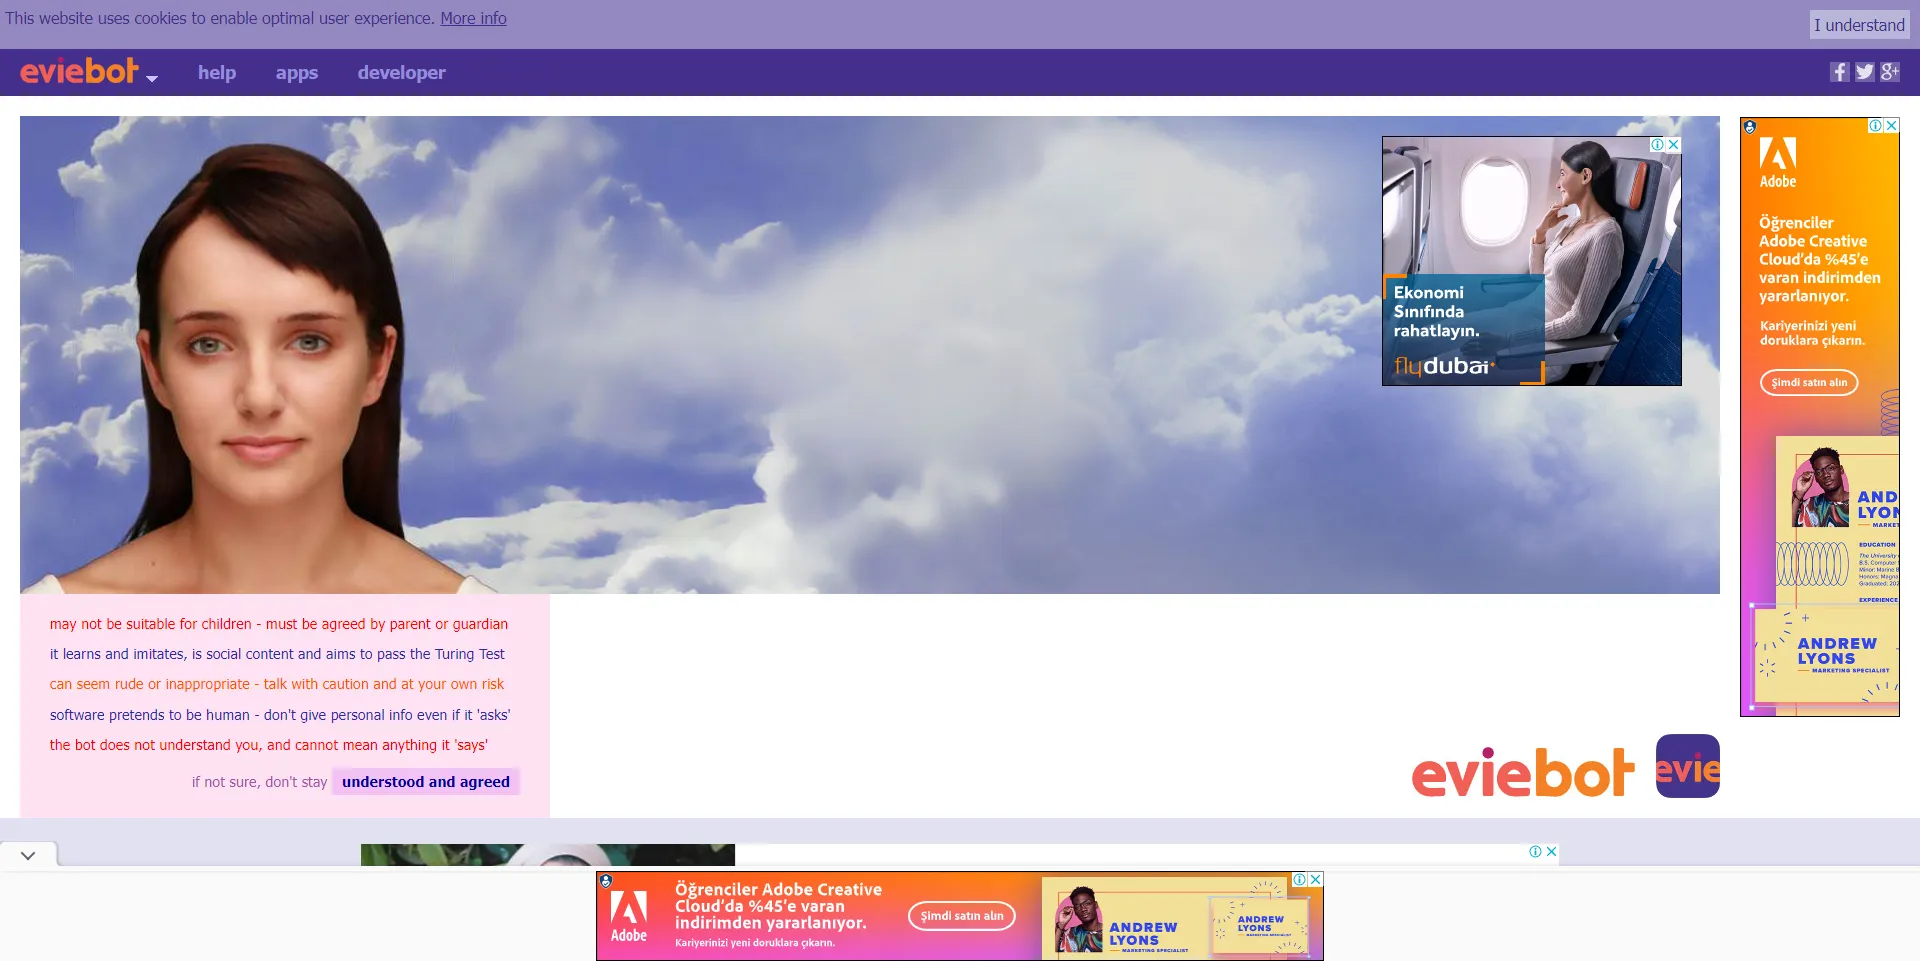Screen dimensions: 1920x961
Task: Close the bottom Adobe banner ad
Action: (x=1316, y=879)
